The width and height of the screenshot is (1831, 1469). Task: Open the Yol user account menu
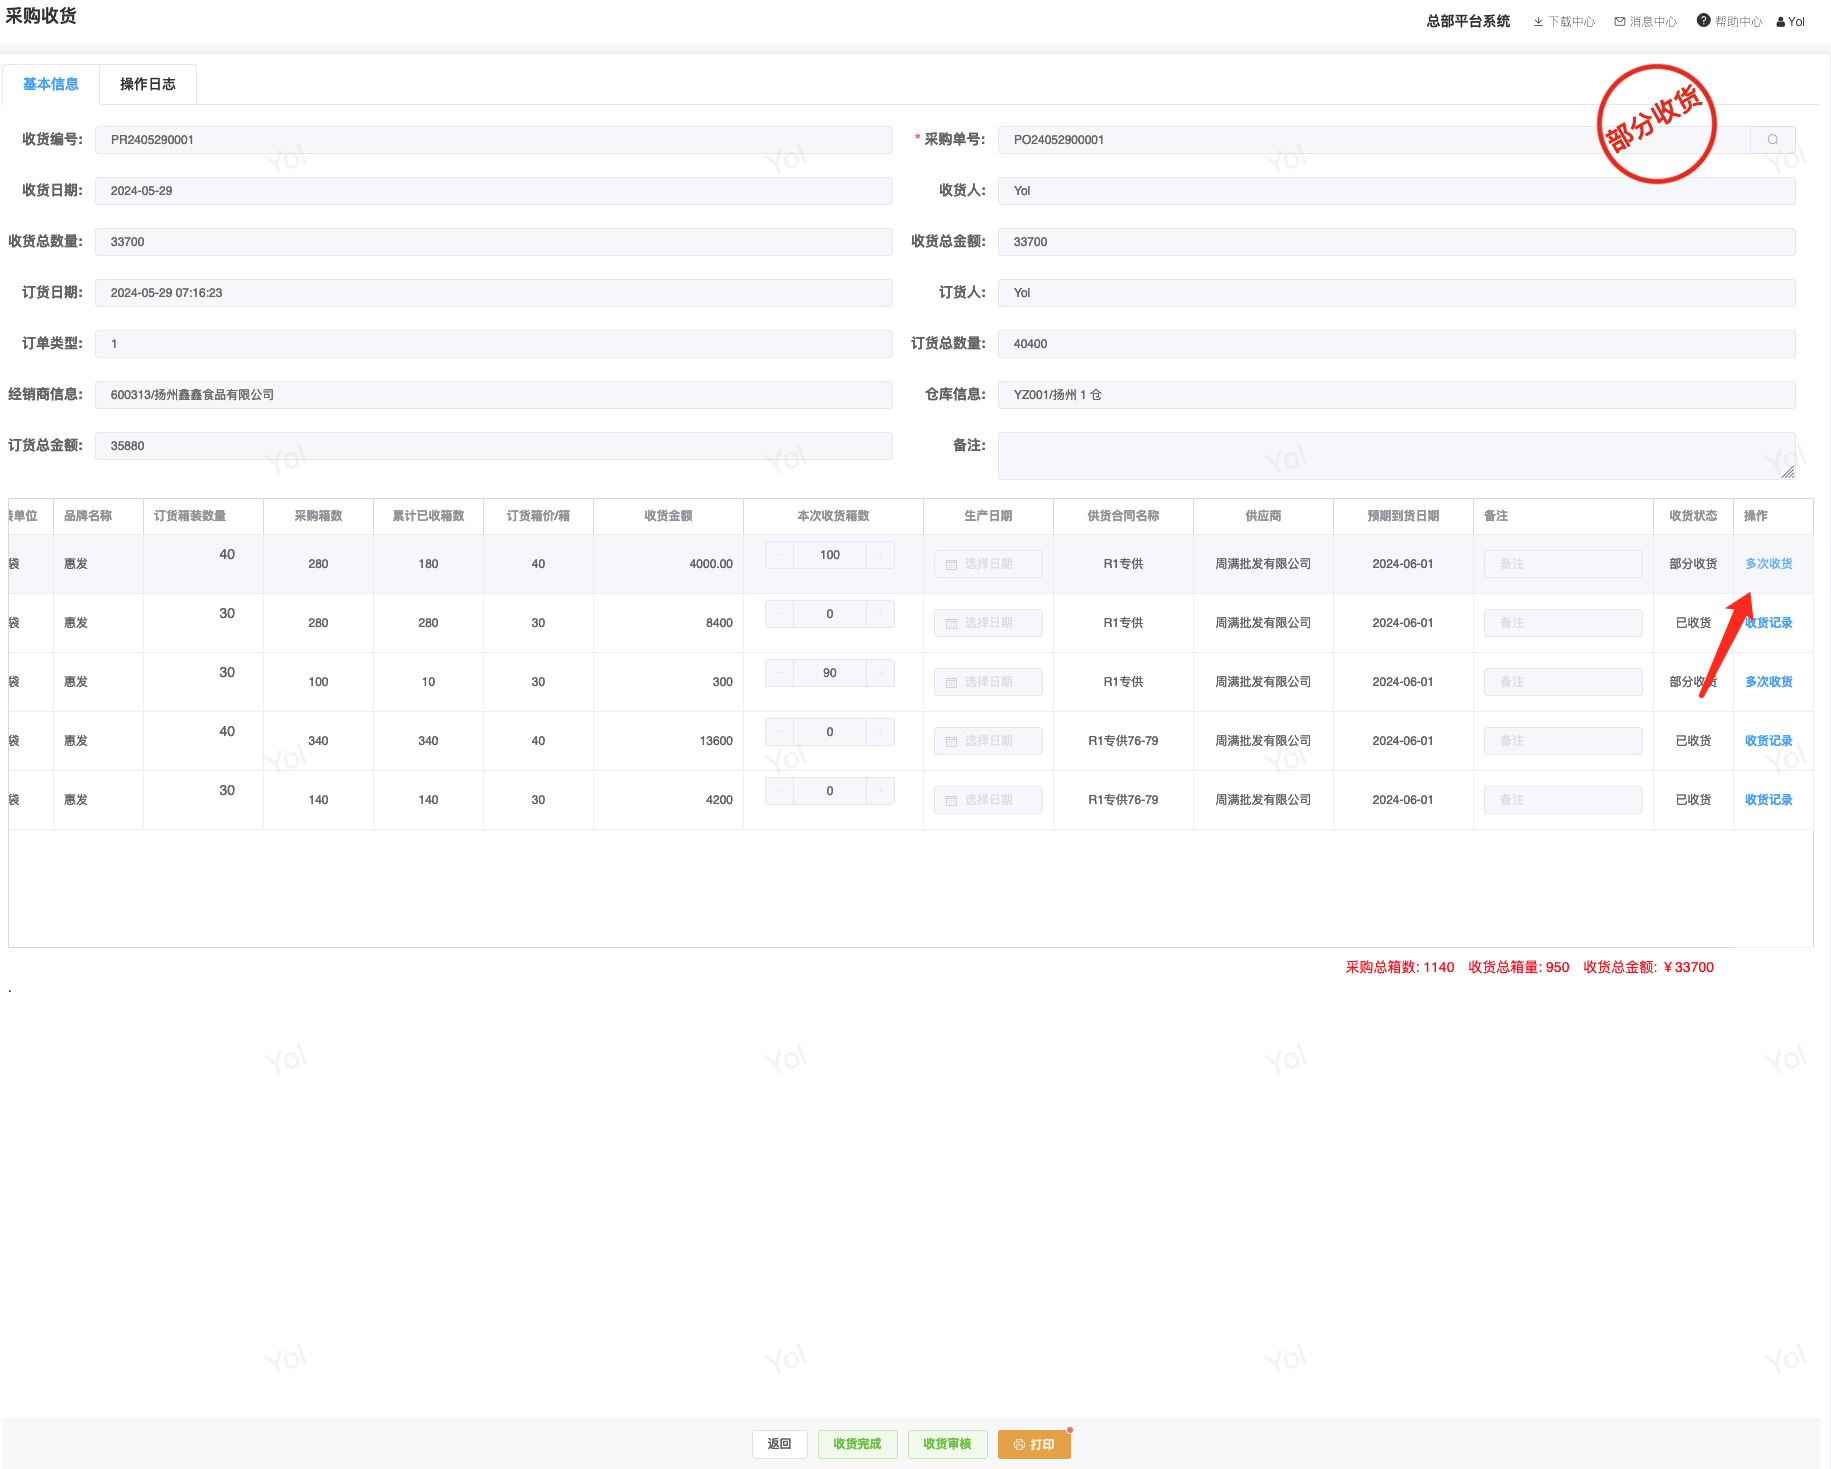click(1791, 22)
